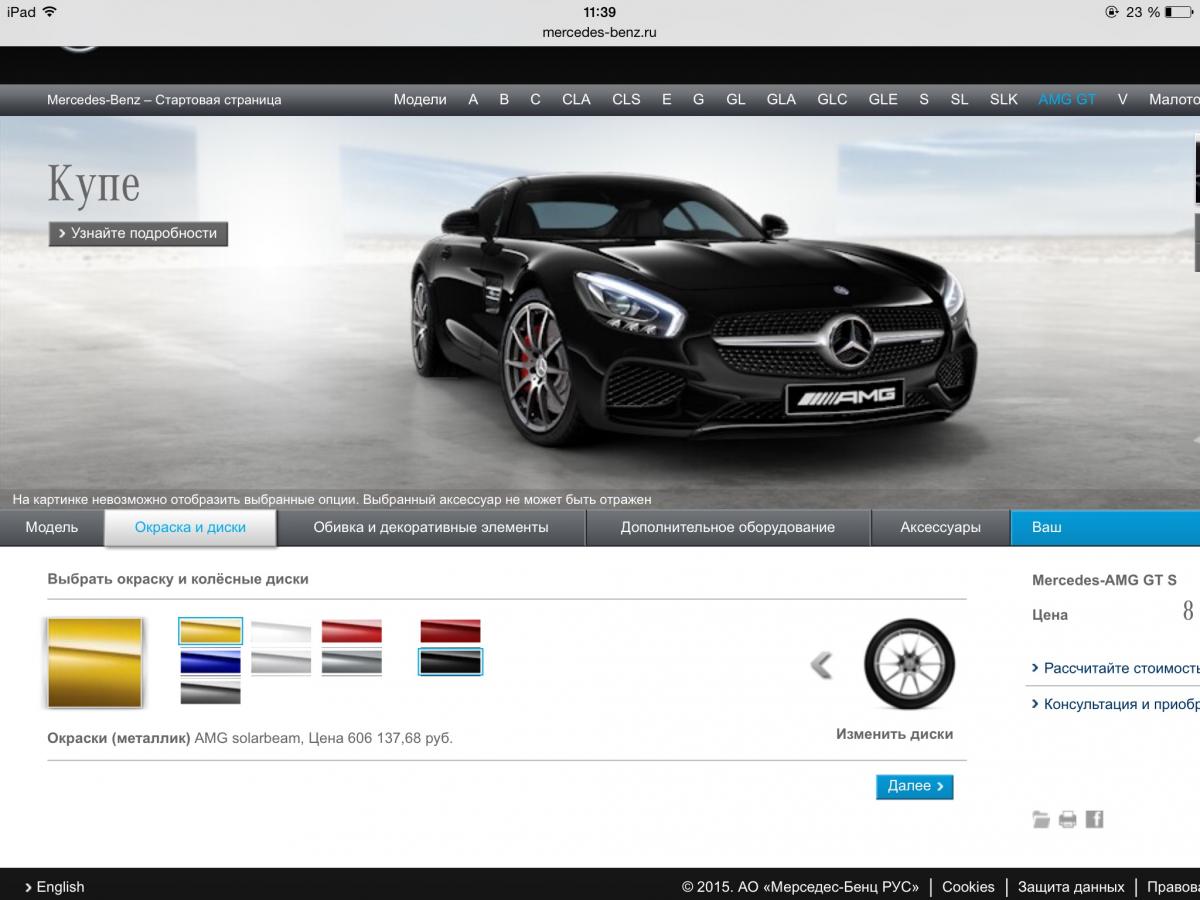This screenshot has height=900, width=1200.
Task: Open SL in the model bar
Action: [960, 99]
